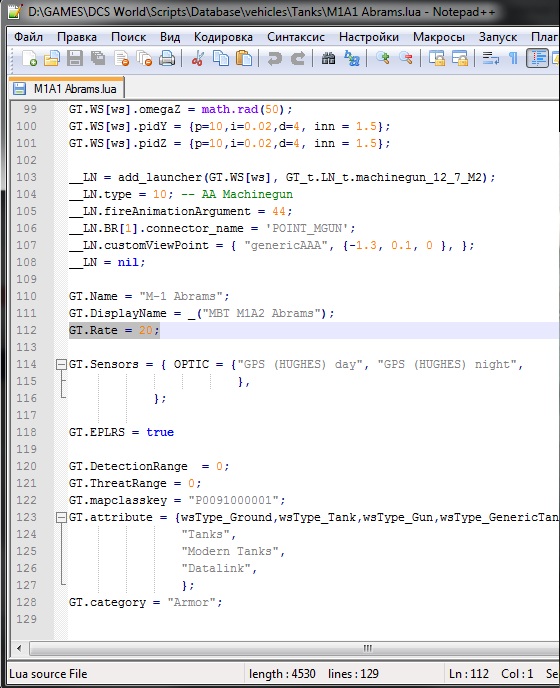Open the Макросы menu

pyautogui.click(x=438, y=37)
